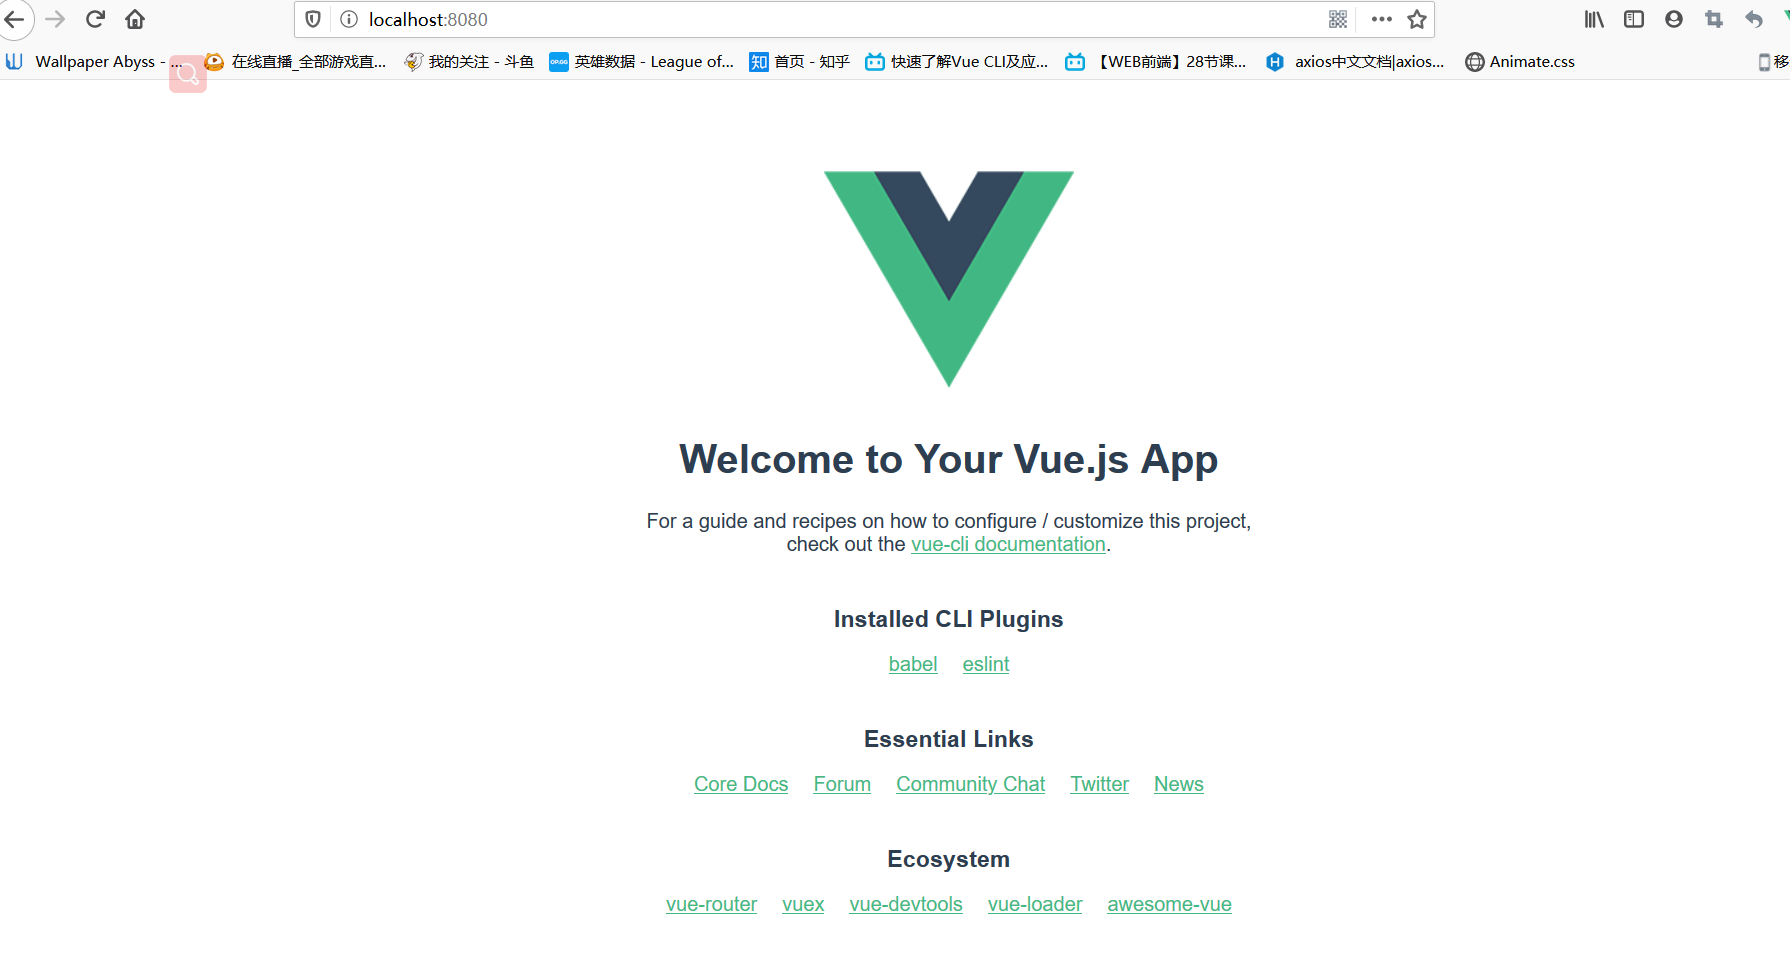Open the babel plugin link
1790x974 pixels.
tap(913, 664)
